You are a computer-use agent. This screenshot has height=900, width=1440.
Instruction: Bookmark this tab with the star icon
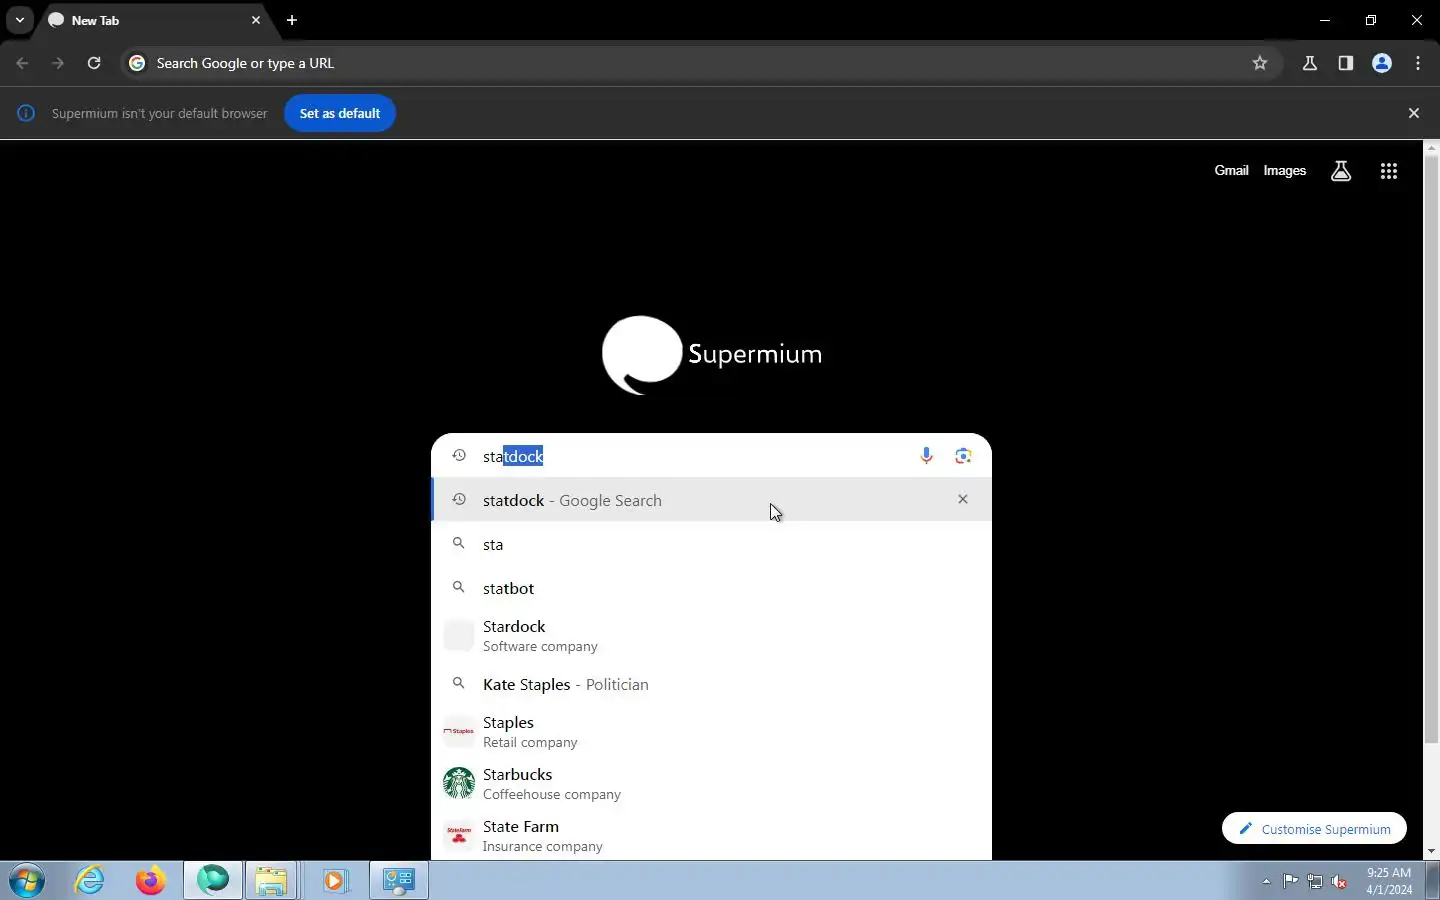[x=1260, y=63]
